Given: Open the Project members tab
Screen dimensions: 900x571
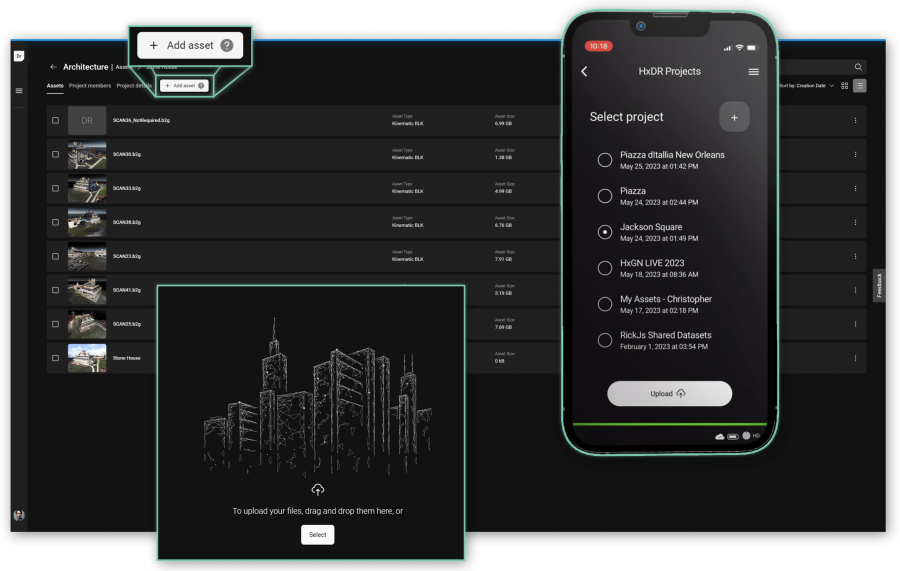Looking at the screenshot, I should tap(90, 86).
